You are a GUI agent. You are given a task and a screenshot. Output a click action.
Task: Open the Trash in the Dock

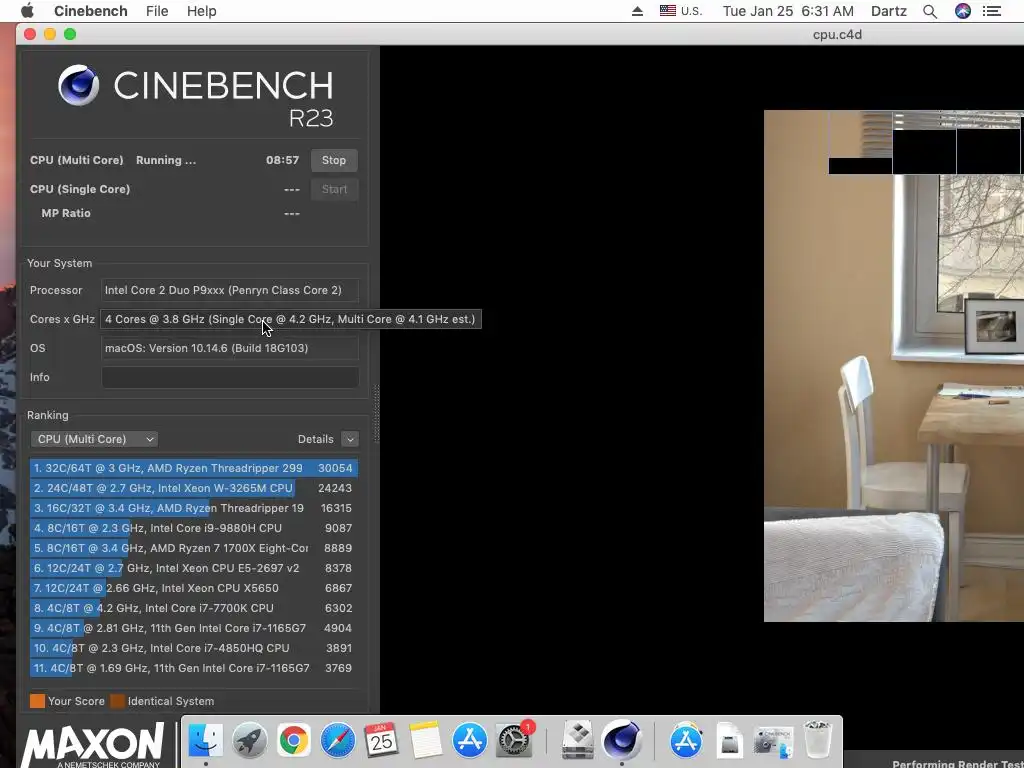click(x=817, y=739)
